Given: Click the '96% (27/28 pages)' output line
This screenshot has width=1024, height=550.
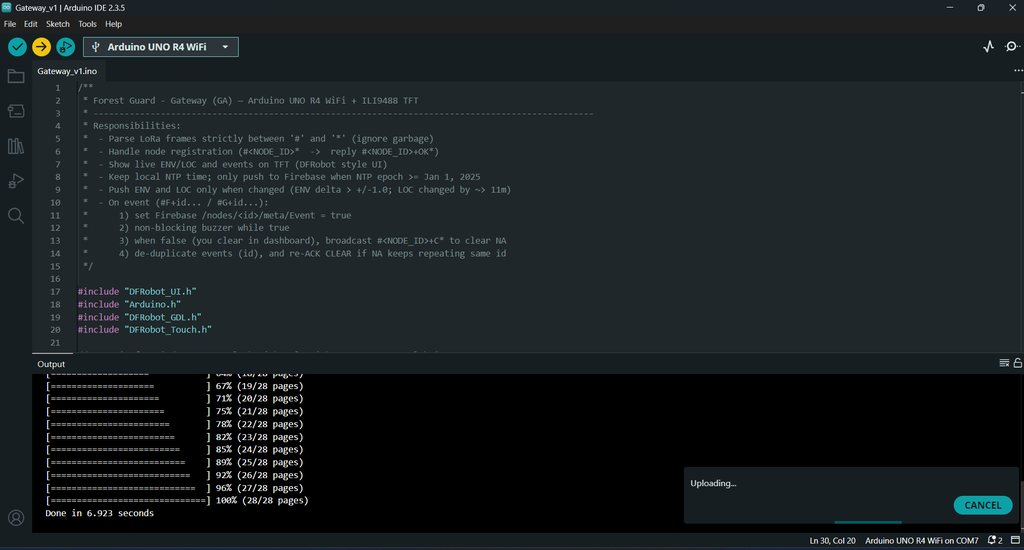Looking at the screenshot, I should (x=174, y=488).
